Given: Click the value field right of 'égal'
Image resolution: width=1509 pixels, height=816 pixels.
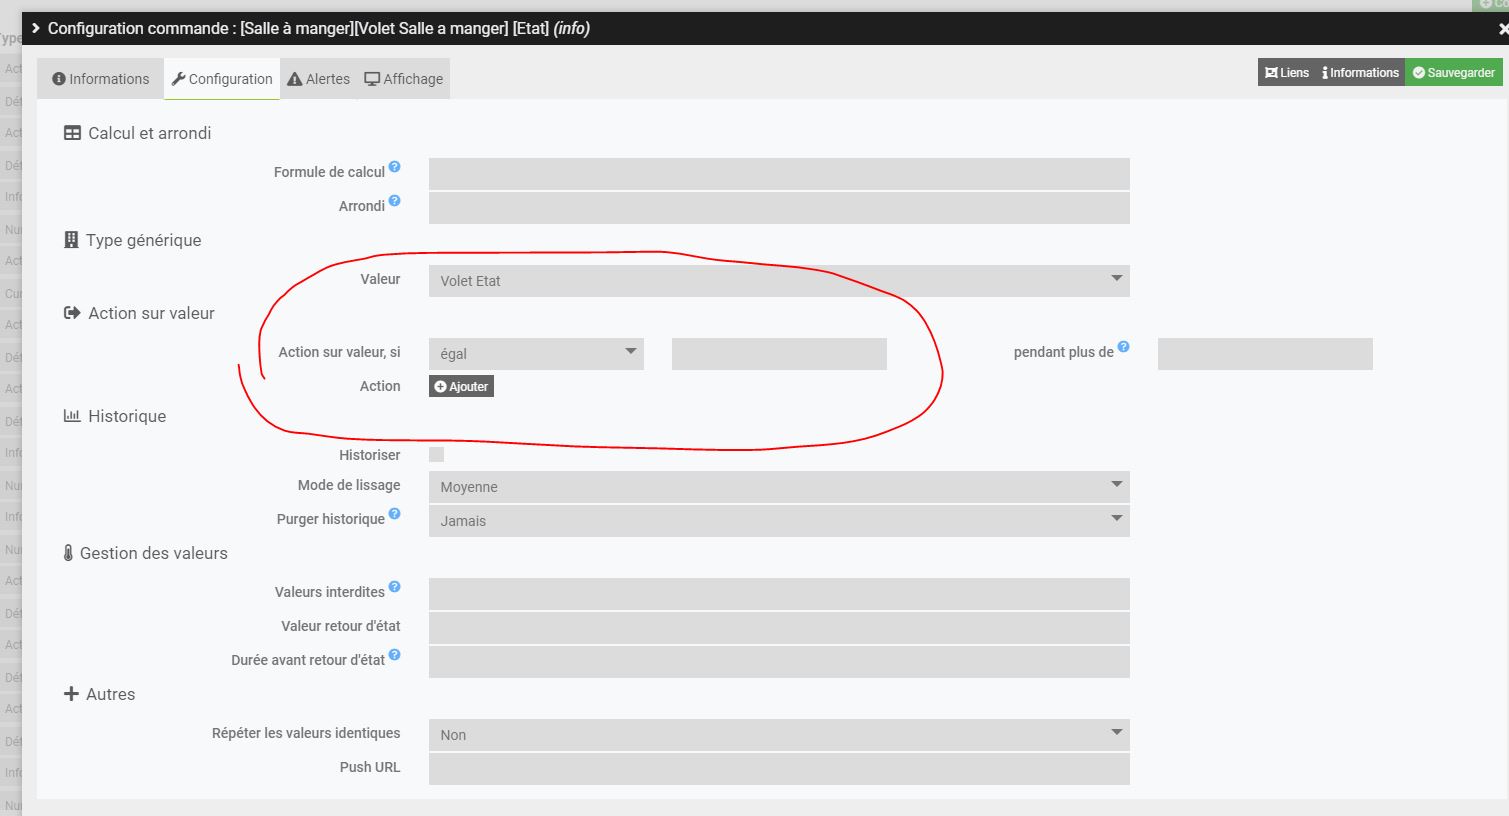Looking at the screenshot, I should [779, 354].
